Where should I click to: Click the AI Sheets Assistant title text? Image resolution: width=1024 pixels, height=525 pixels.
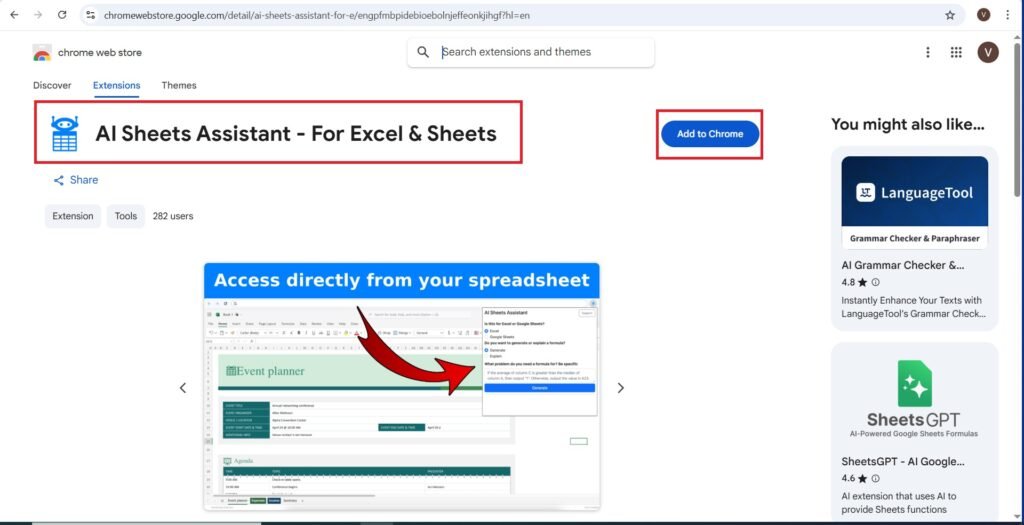[x=296, y=133]
